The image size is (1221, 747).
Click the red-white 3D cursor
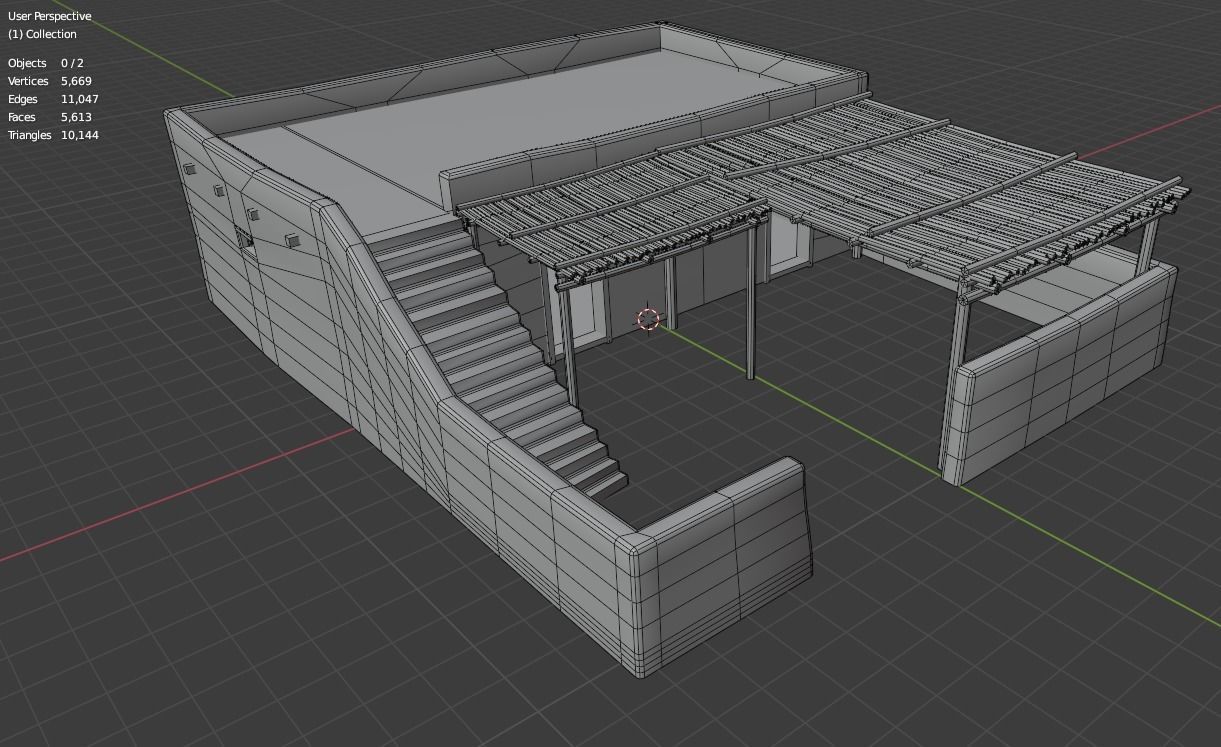click(x=648, y=319)
